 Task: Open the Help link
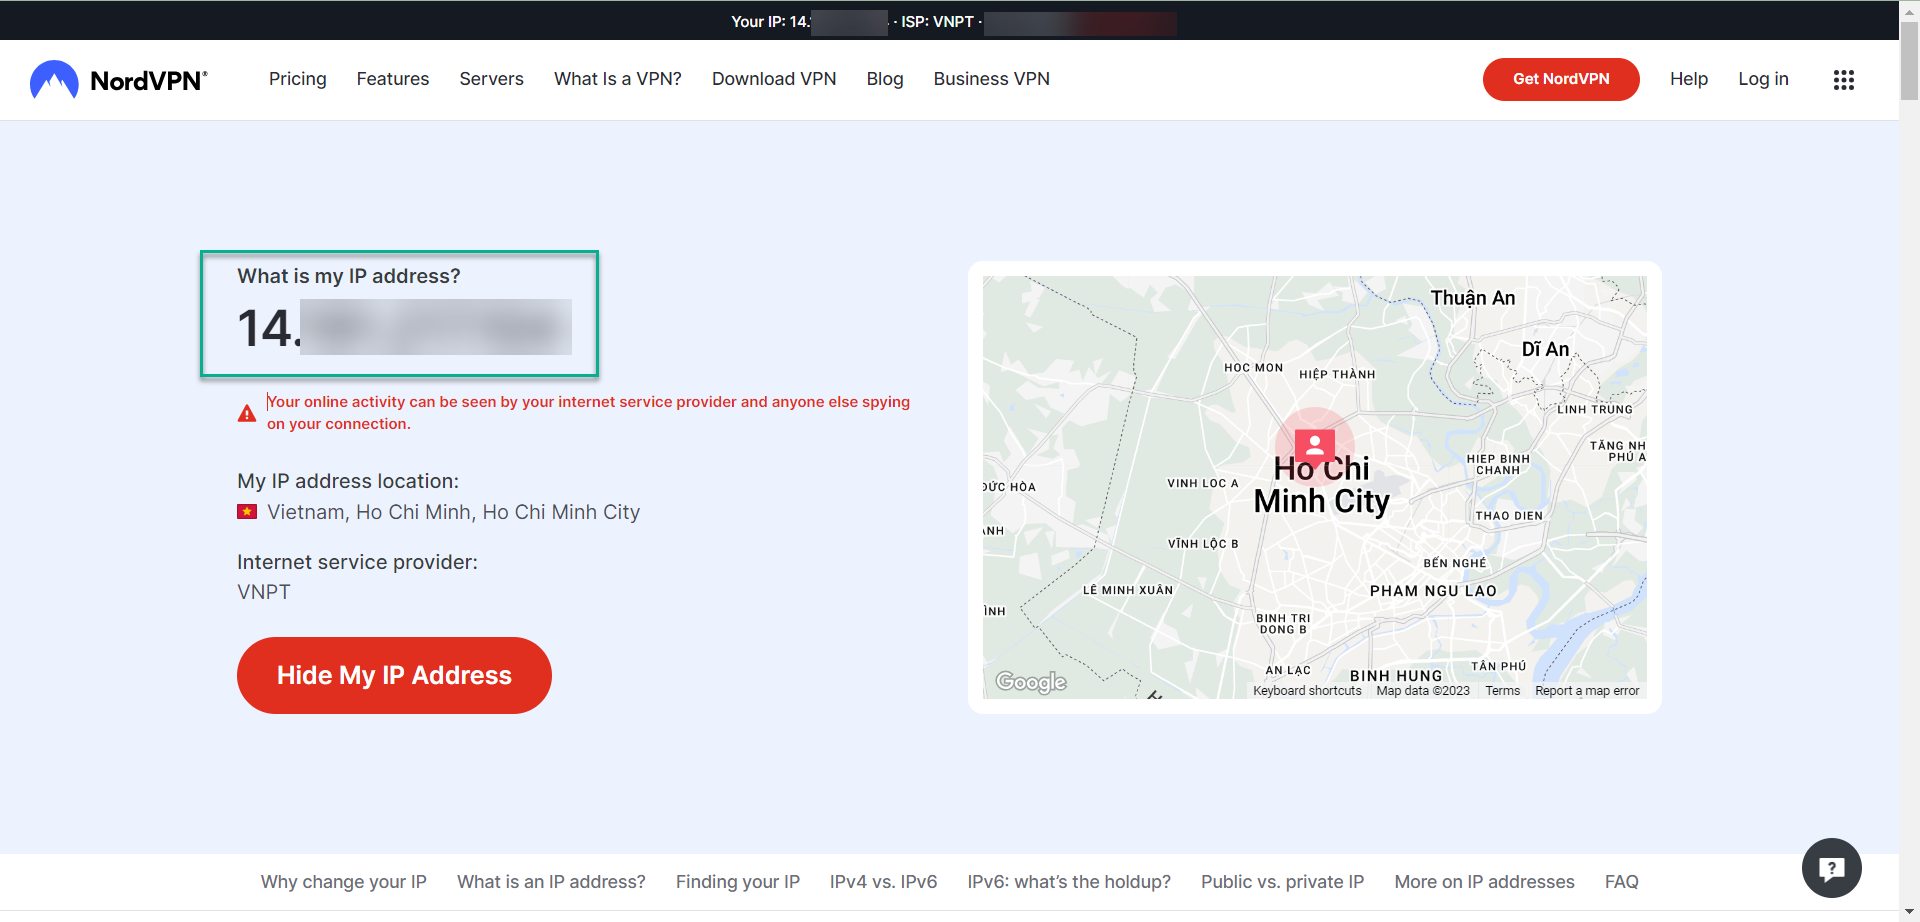[x=1689, y=79]
